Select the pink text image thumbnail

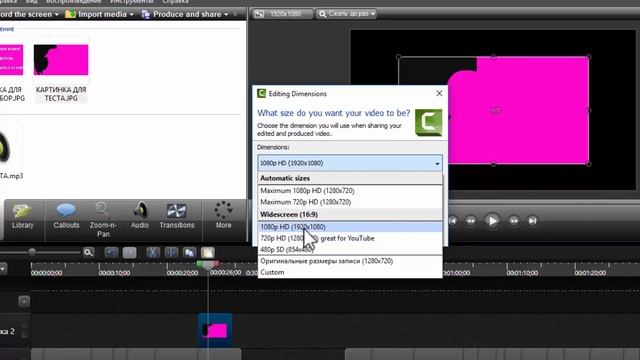(x=11, y=60)
